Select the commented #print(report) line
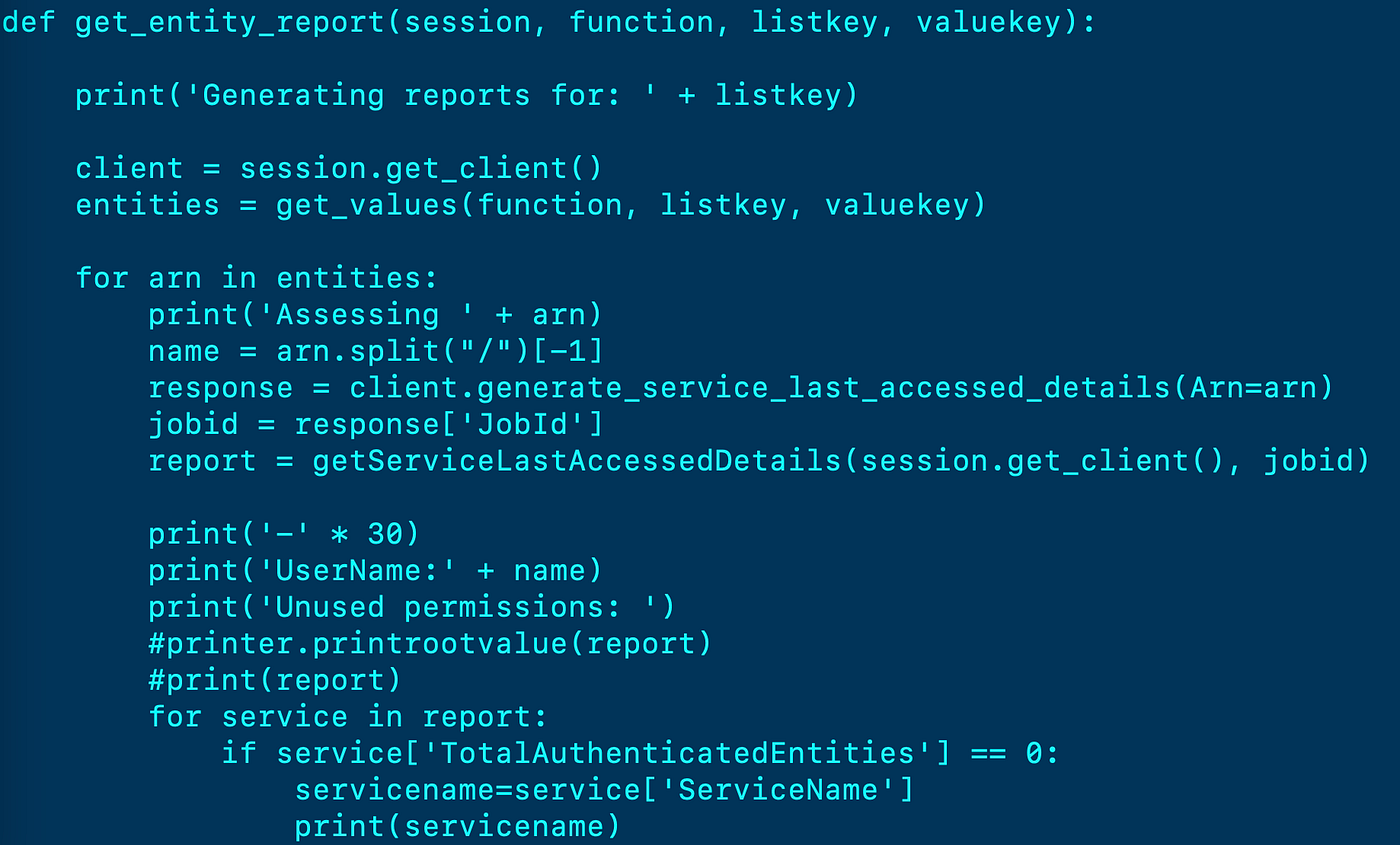The height and width of the screenshot is (845, 1400). point(275,679)
